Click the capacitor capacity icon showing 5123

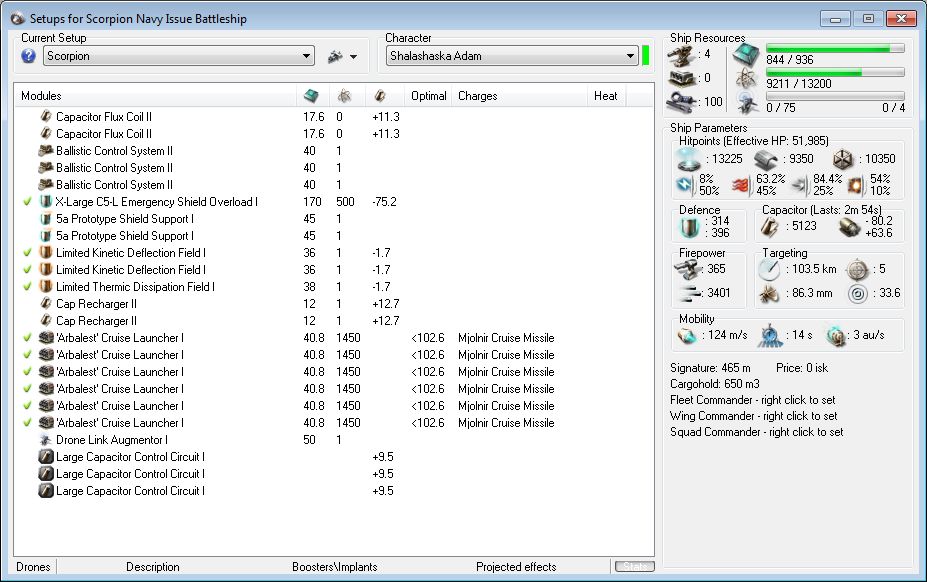[769, 227]
